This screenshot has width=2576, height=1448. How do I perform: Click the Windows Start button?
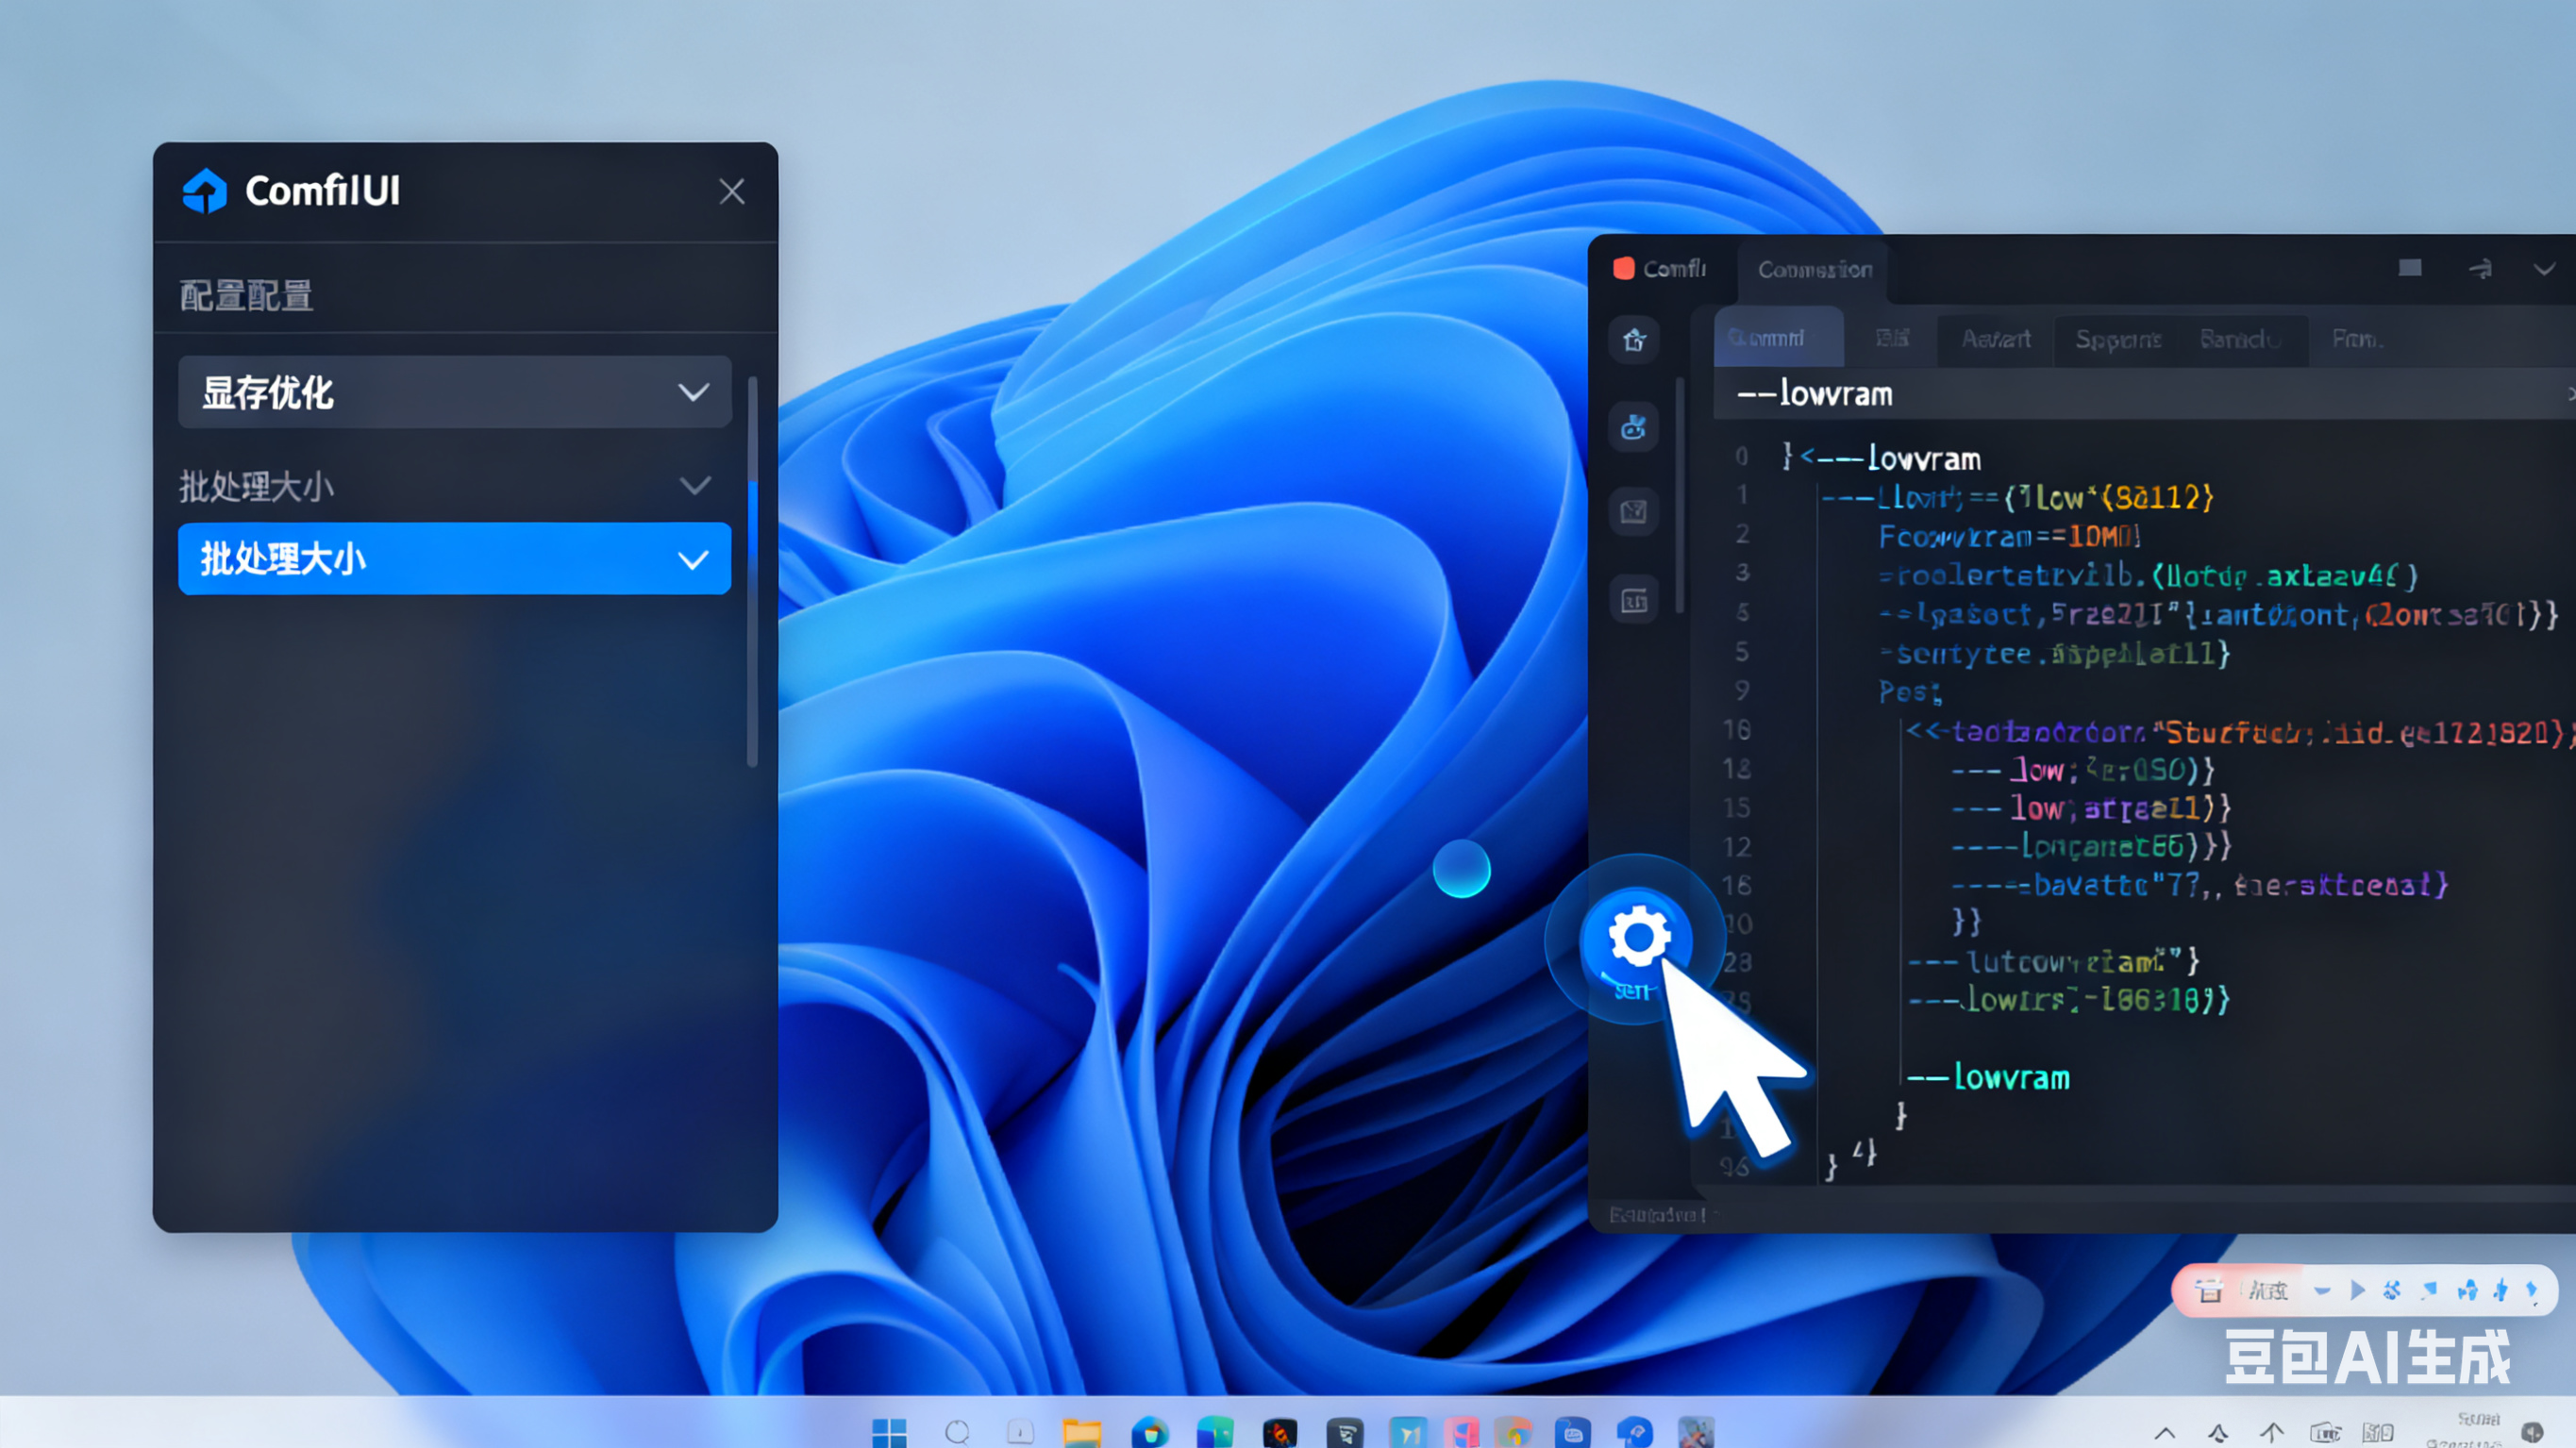tap(889, 1432)
